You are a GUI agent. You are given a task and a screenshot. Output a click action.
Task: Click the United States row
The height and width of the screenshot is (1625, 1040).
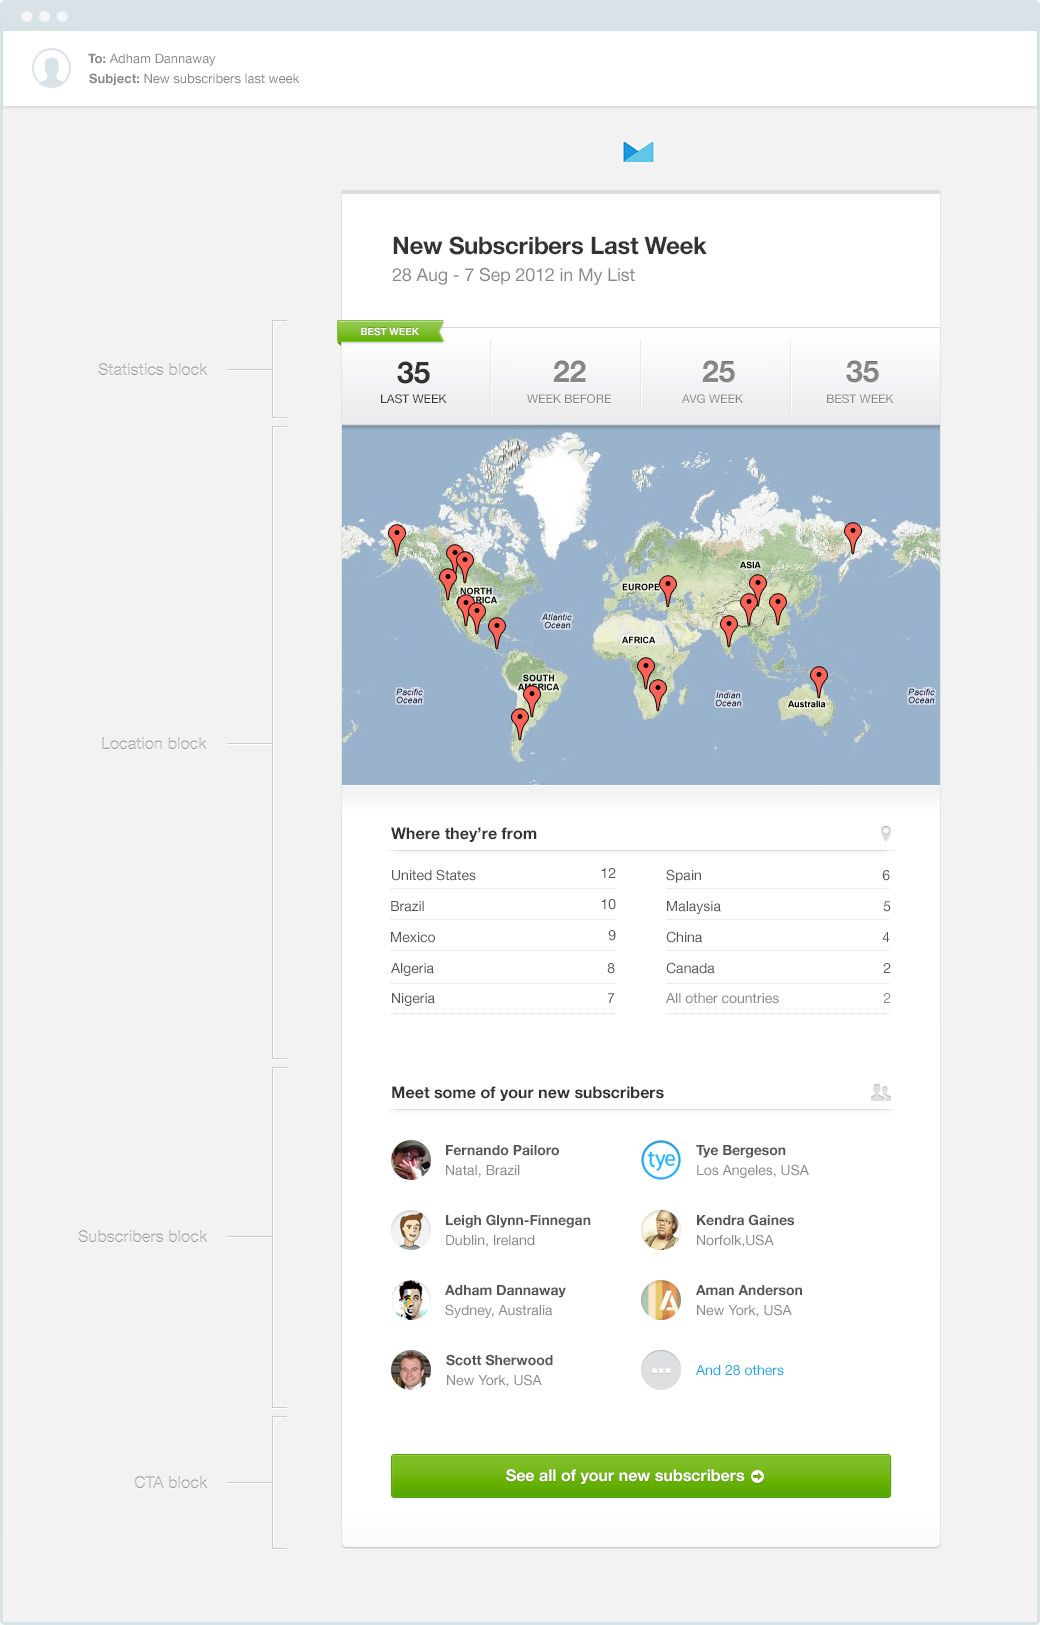coord(503,875)
